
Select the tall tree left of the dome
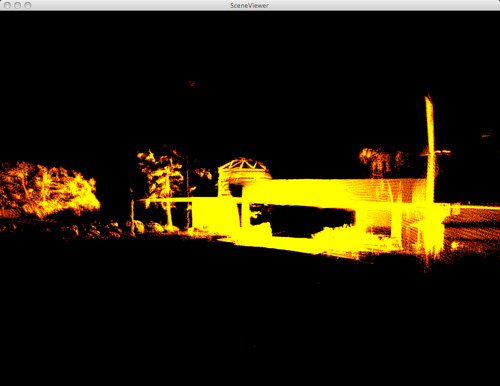(163, 180)
